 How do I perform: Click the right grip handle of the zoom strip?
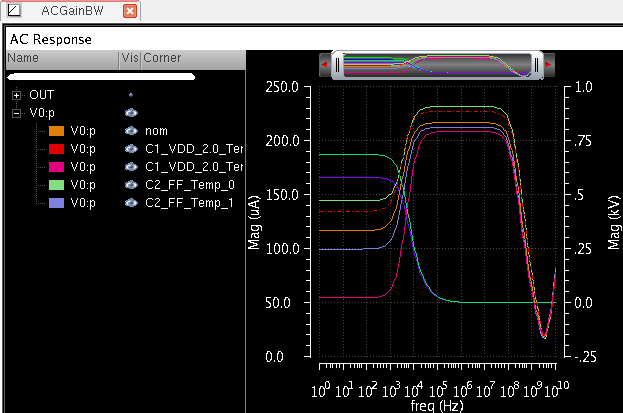(537, 66)
